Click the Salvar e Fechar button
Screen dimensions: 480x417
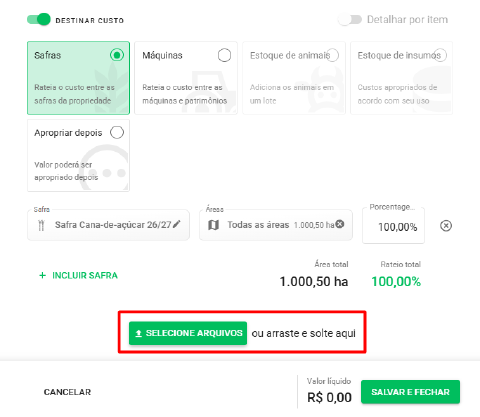pos(410,392)
